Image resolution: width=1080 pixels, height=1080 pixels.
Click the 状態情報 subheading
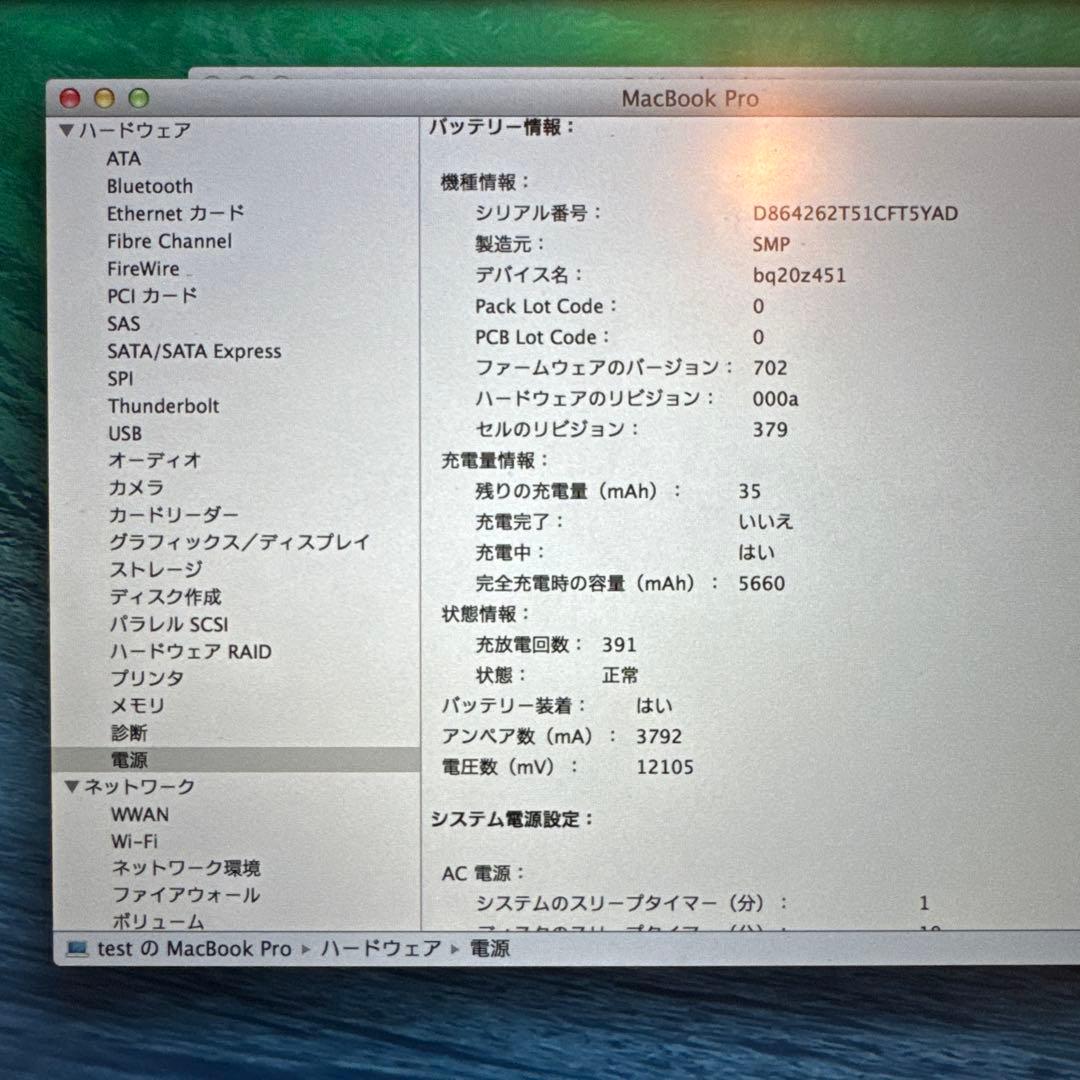[x=486, y=614]
